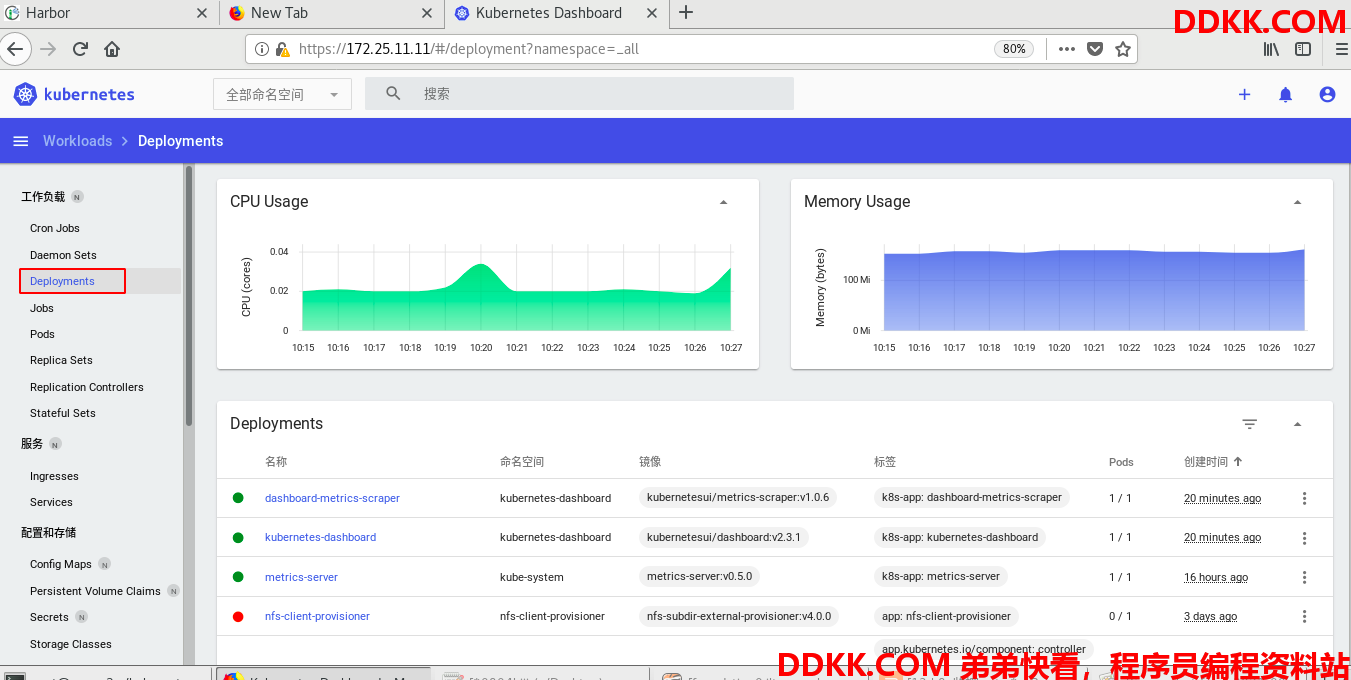The height and width of the screenshot is (680, 1351).
Task: Open Persistent Volume Claims in sidebar
Action: [95, 591]
